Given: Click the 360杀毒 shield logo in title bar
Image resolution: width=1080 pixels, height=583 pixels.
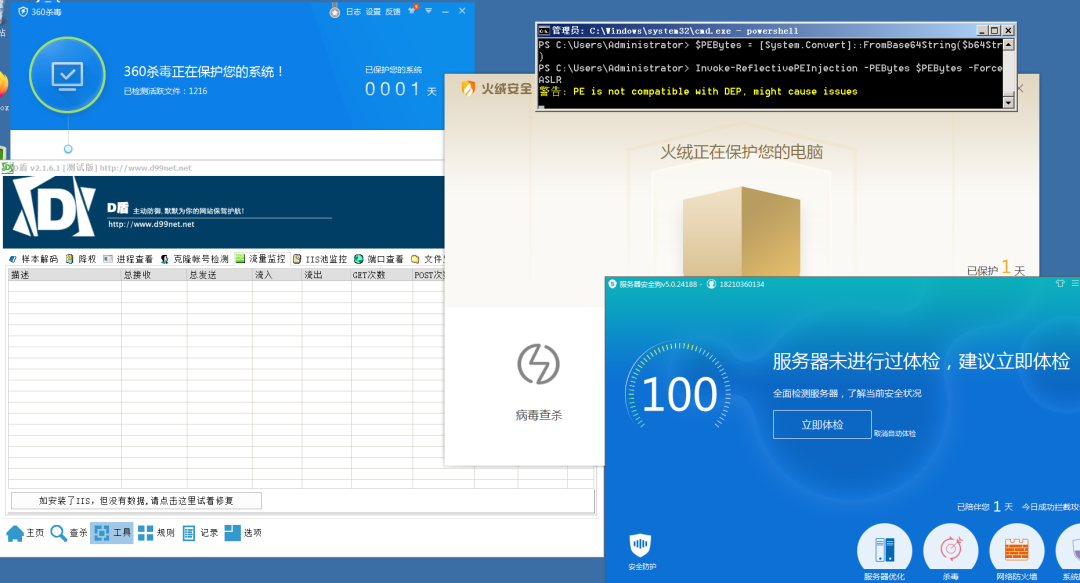Looking at the screenshot, I should point(23,12).
